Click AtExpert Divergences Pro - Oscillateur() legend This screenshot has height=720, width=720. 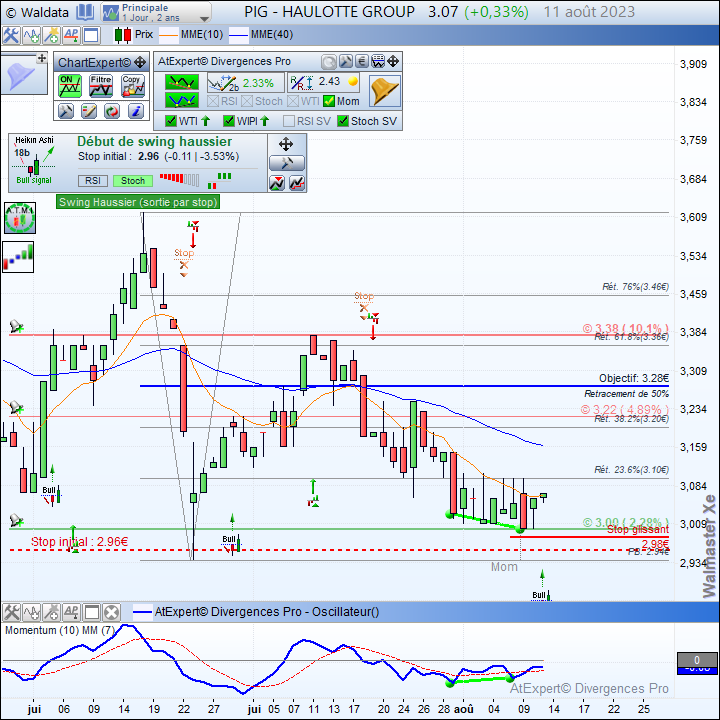click(x=256, y=612)
